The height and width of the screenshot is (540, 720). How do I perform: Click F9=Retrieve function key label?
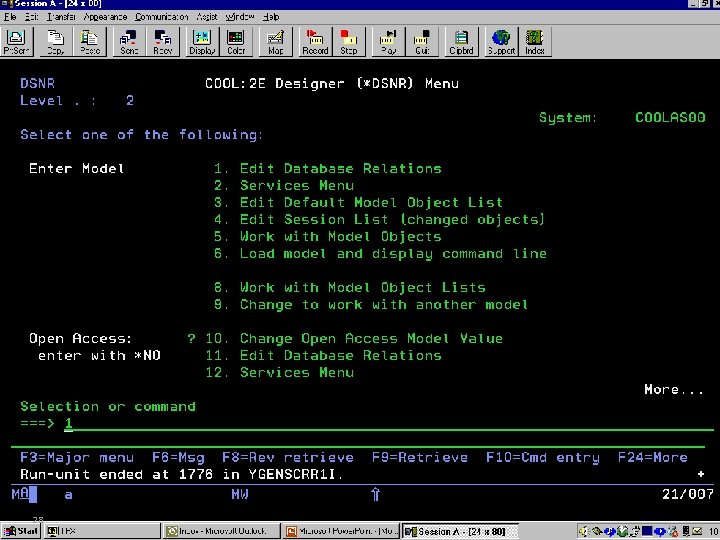pyautogui.click(x=420, y=457)
